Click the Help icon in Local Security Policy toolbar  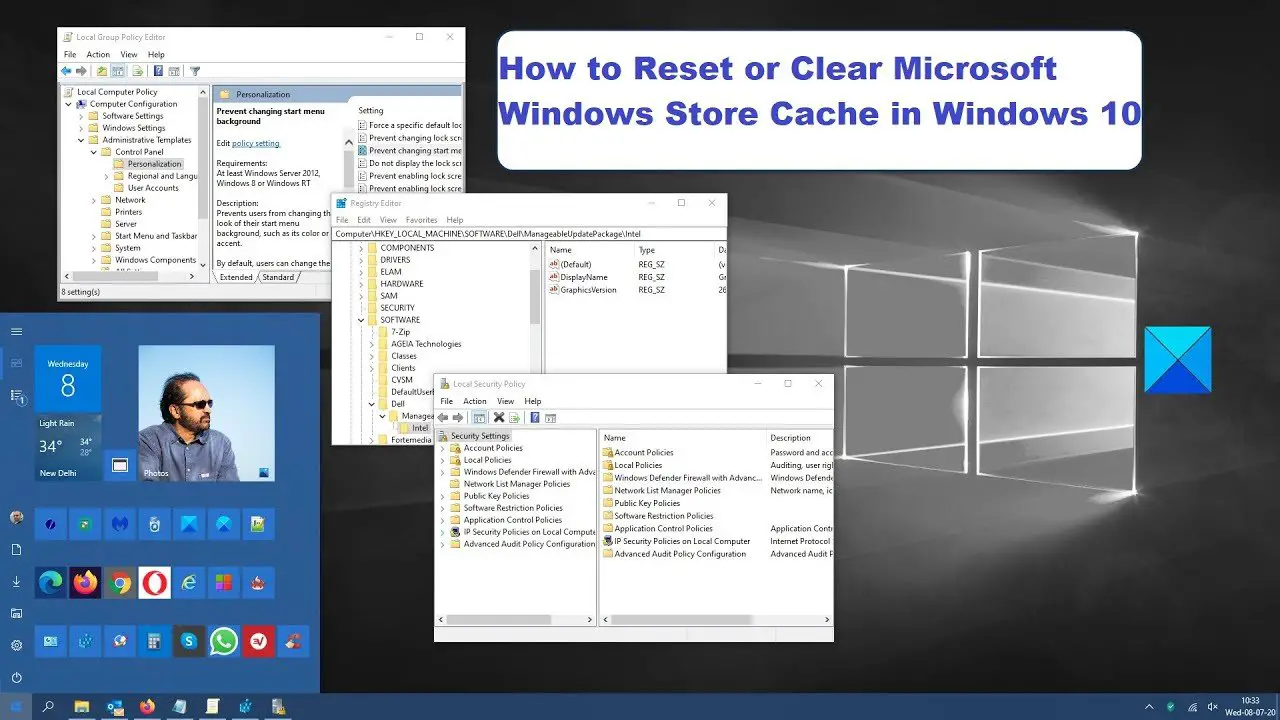pyautogui.click(x=535, y=417)
